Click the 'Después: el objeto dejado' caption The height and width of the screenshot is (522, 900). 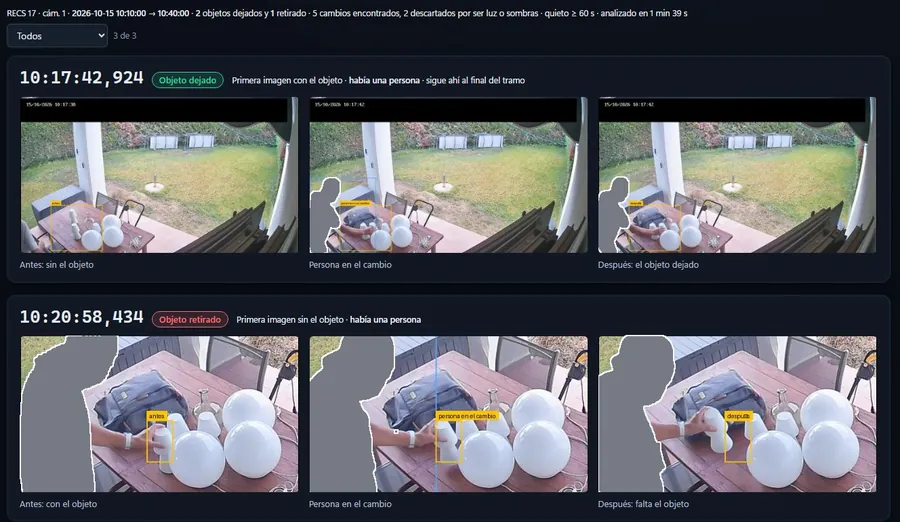(648, 265)
